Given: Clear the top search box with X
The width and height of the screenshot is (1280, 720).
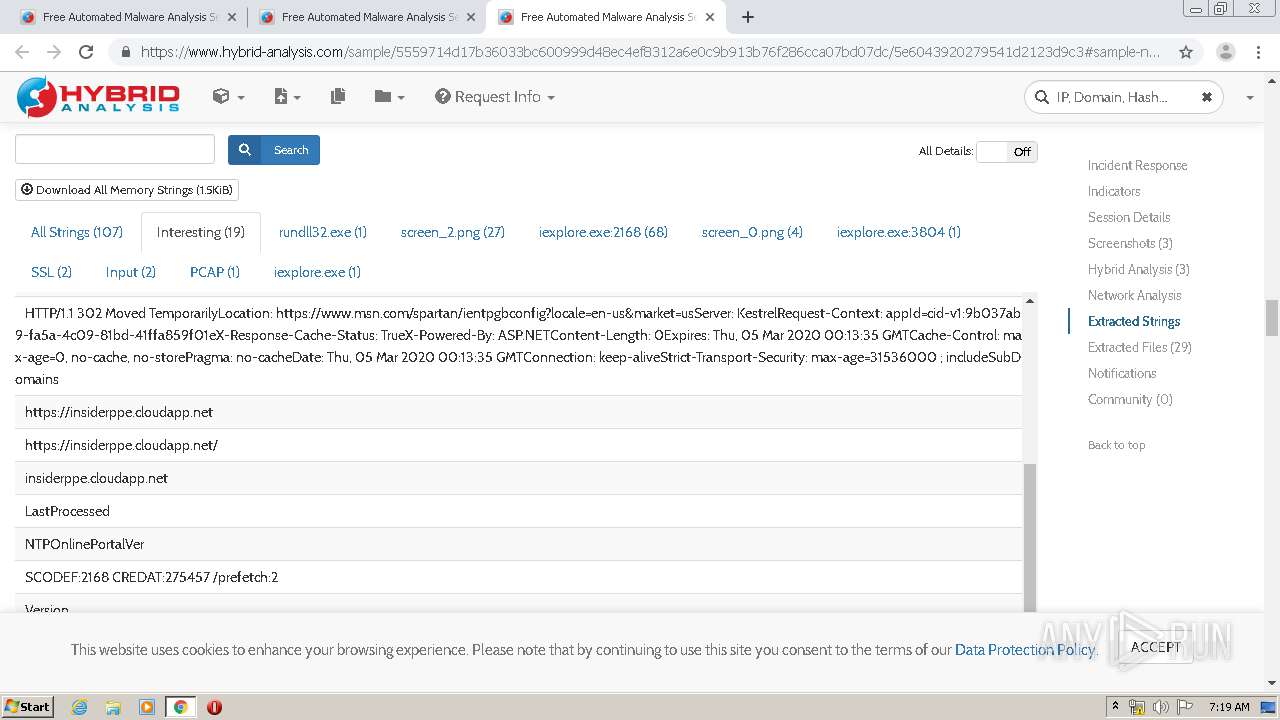Looking at the screenshot, I should tap(1206, 97).
